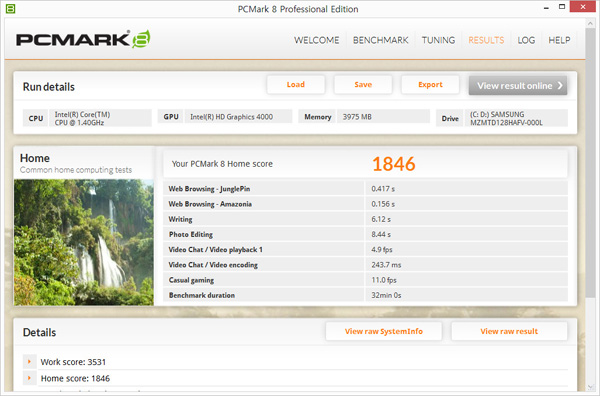This screenshot has width=600, height=396.
Task: Click the vertical scrollbar down arrow
Action: pyautogui.click(x=590, y=387)
